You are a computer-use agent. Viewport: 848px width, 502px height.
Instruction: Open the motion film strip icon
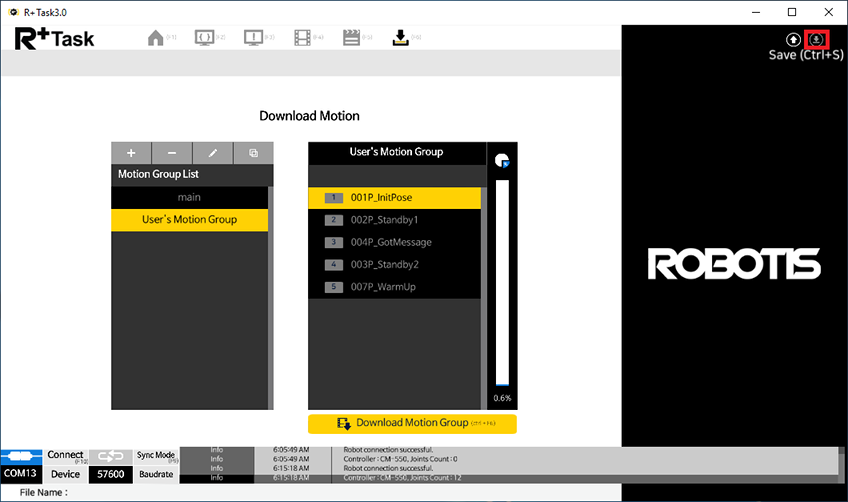click(302, 38)
